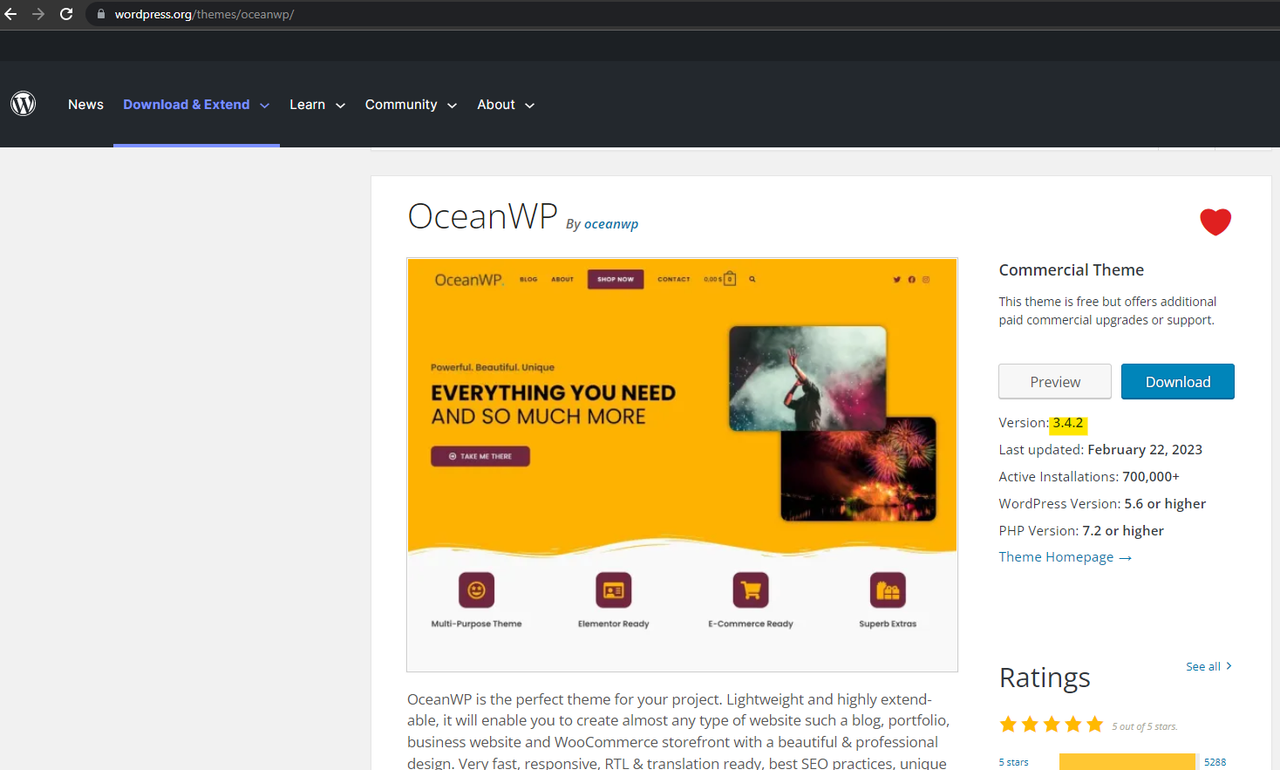1280x770 pixels.
Task: Click the WordPress Version 5.6 or higher text
Action: point(1102,504)
